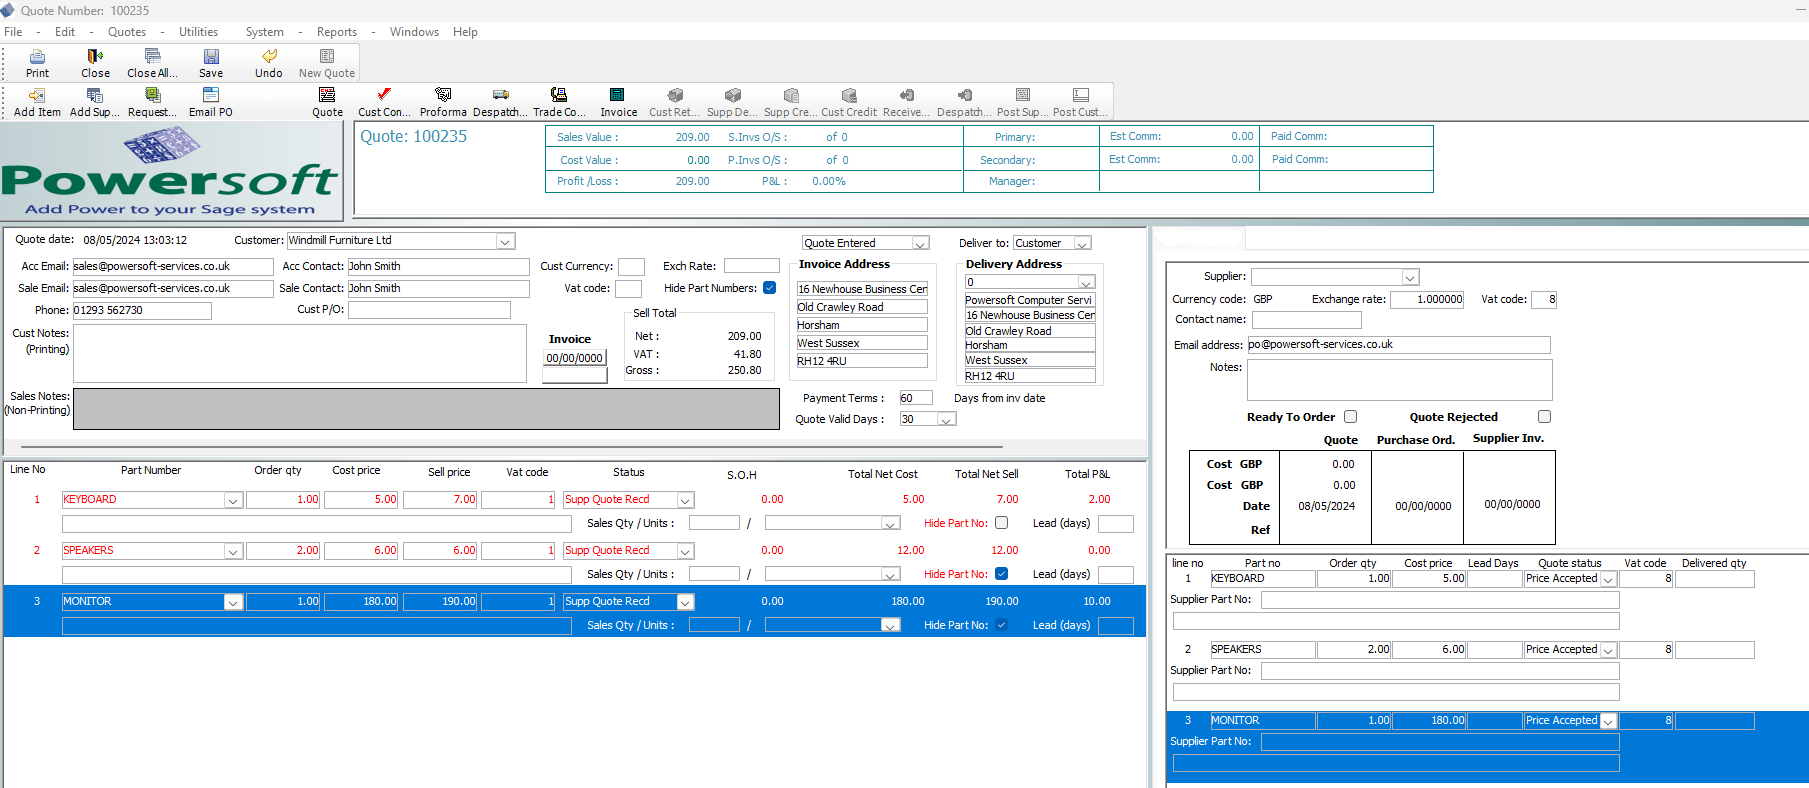
Task: Click the Cust P/O input field
Action: (x=429, y=310)
